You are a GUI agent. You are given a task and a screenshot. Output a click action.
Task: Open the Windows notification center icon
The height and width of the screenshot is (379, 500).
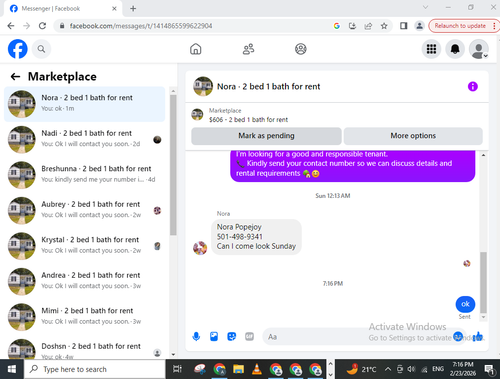489,369
